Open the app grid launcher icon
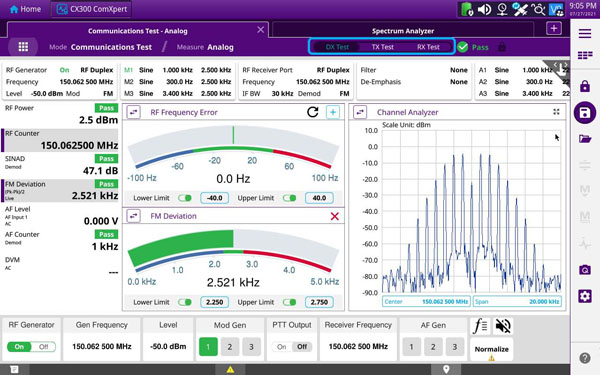This screenshot has height=375, width=600. [x=23, y=47]
